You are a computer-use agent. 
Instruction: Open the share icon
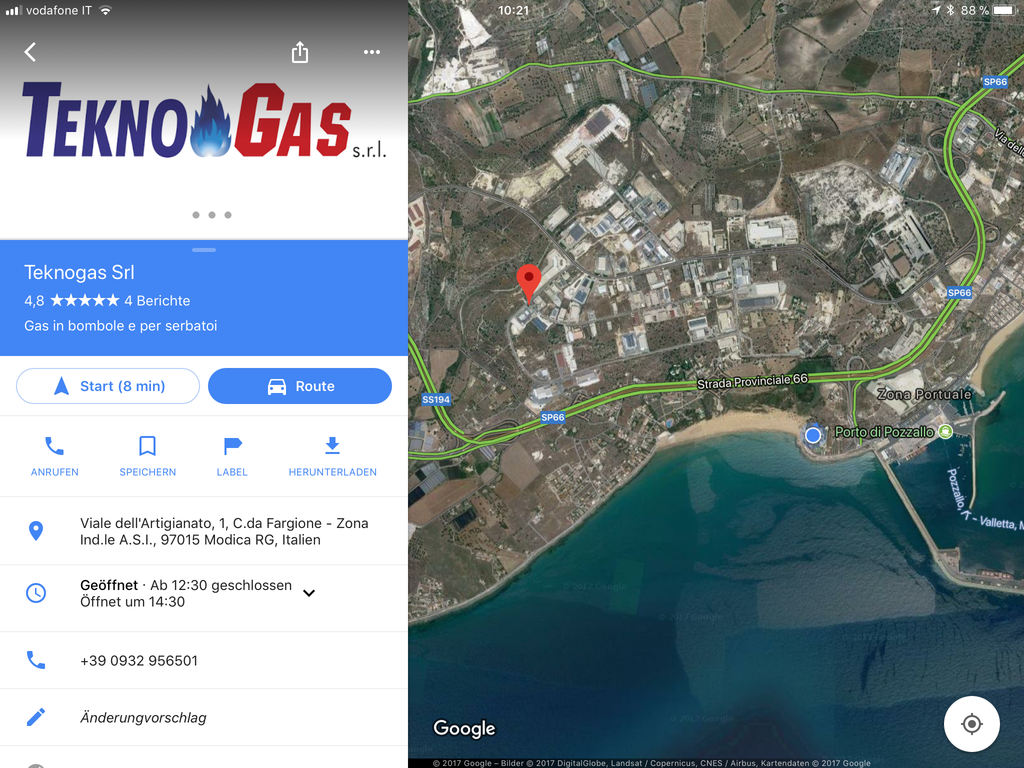click(300, 52)
